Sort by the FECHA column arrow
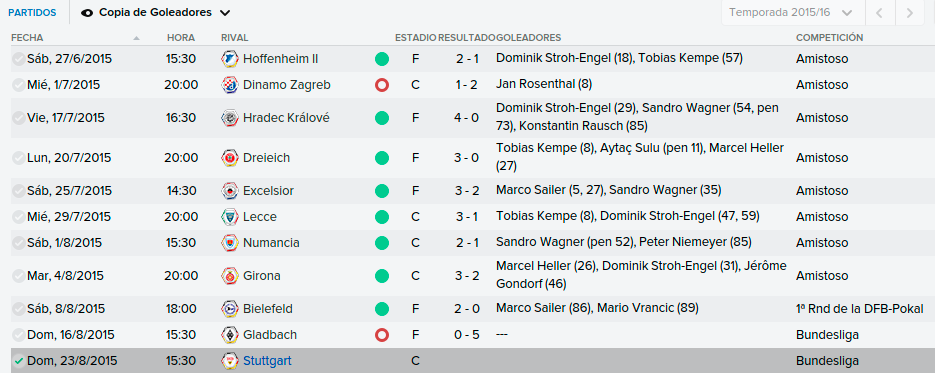 tap(137, 38)
